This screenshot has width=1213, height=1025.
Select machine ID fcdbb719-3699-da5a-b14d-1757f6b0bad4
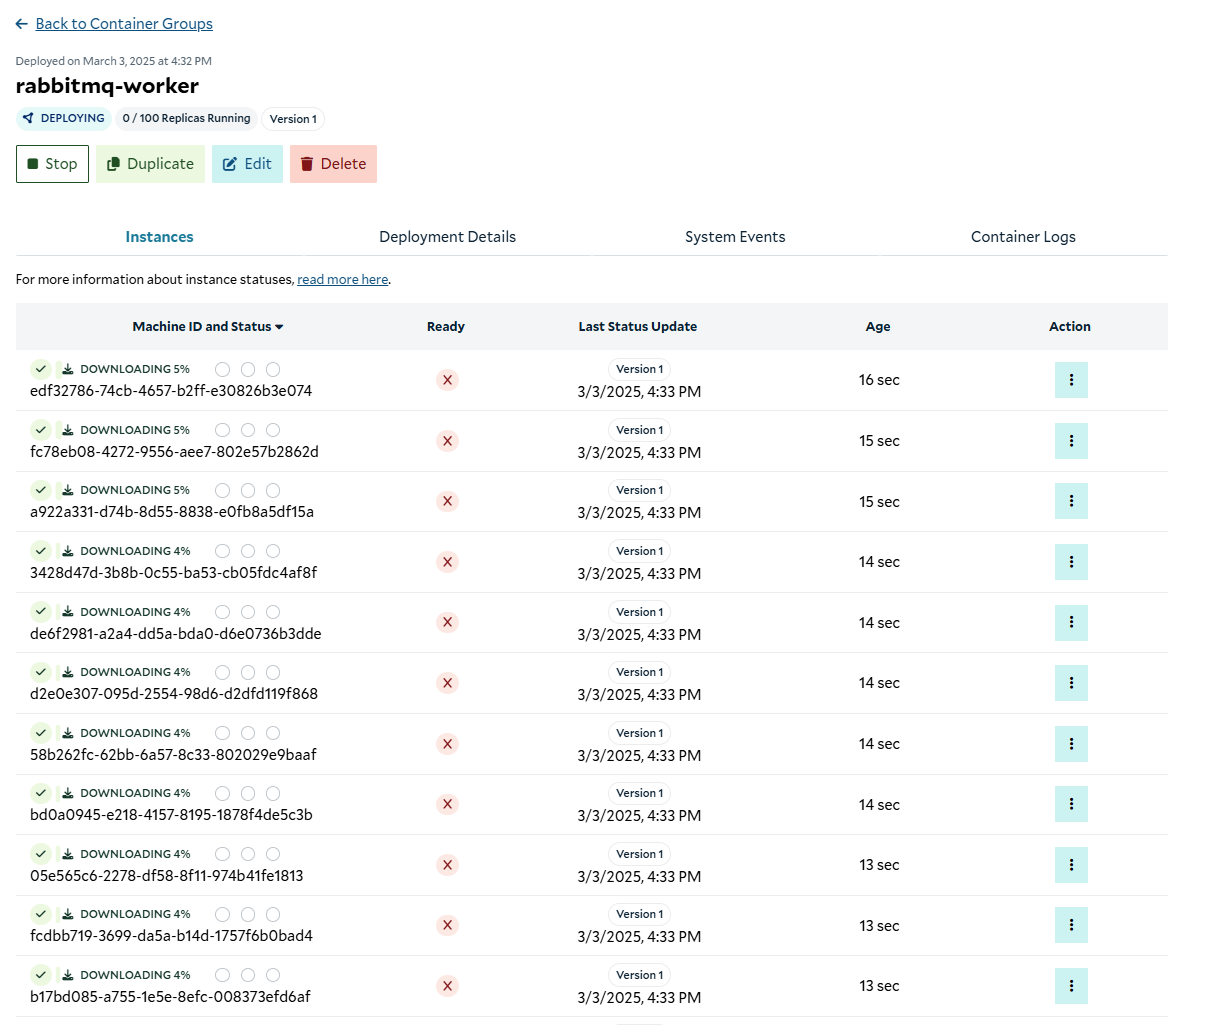tap(171, 936)
